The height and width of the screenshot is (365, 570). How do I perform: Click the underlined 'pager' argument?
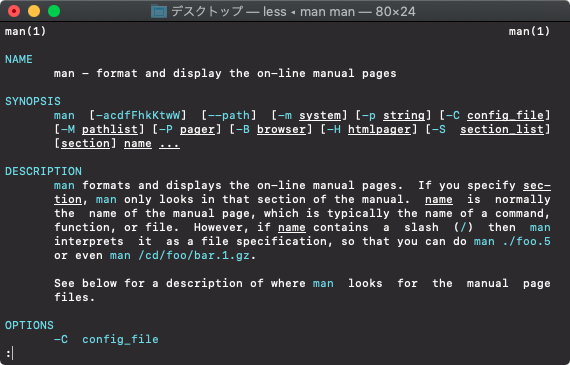click(x=197, y=129)
